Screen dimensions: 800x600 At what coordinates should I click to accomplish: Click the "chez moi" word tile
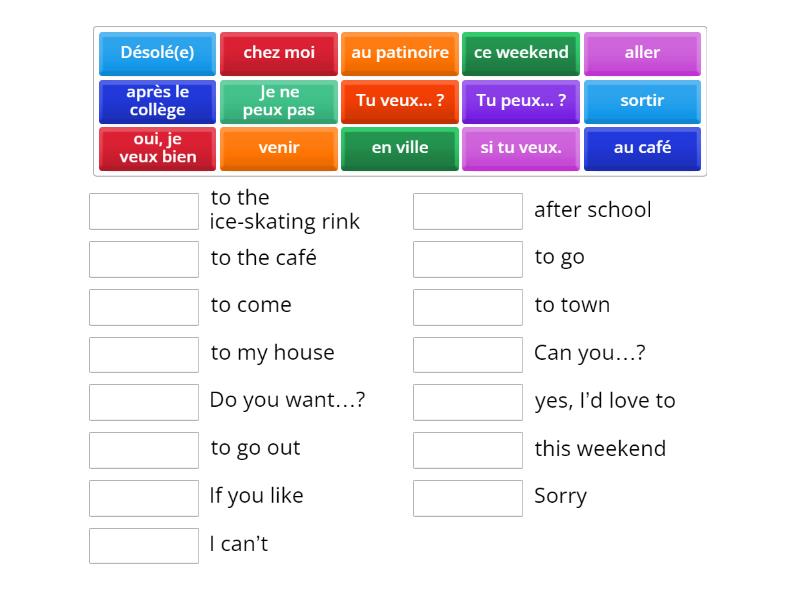278,54
